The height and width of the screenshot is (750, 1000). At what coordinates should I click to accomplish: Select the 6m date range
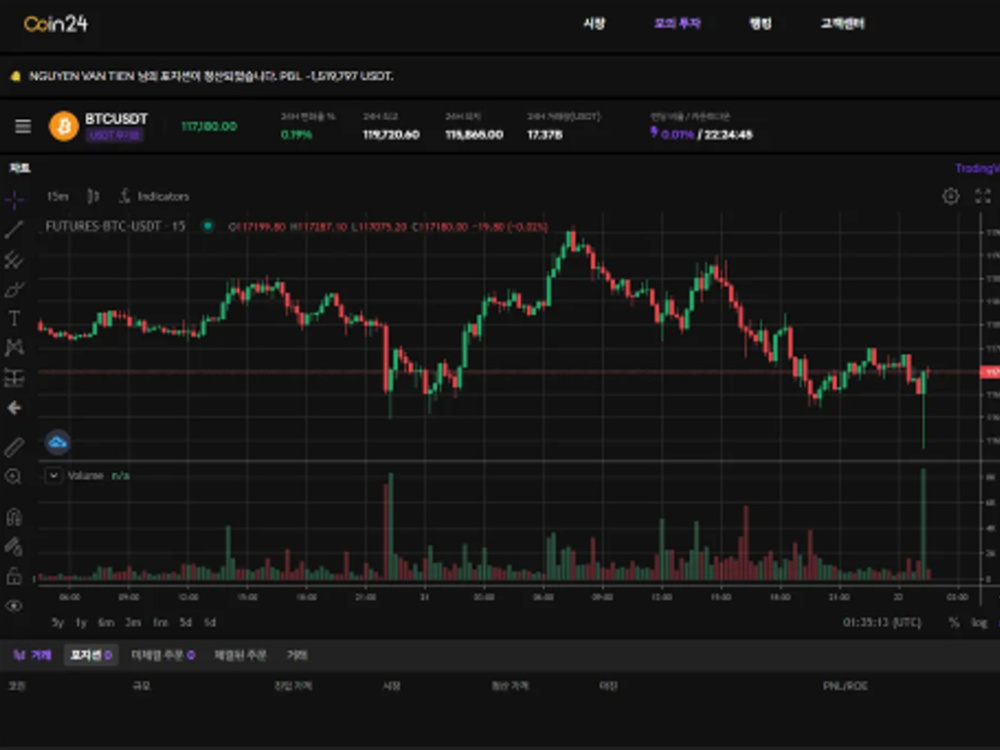106,622
